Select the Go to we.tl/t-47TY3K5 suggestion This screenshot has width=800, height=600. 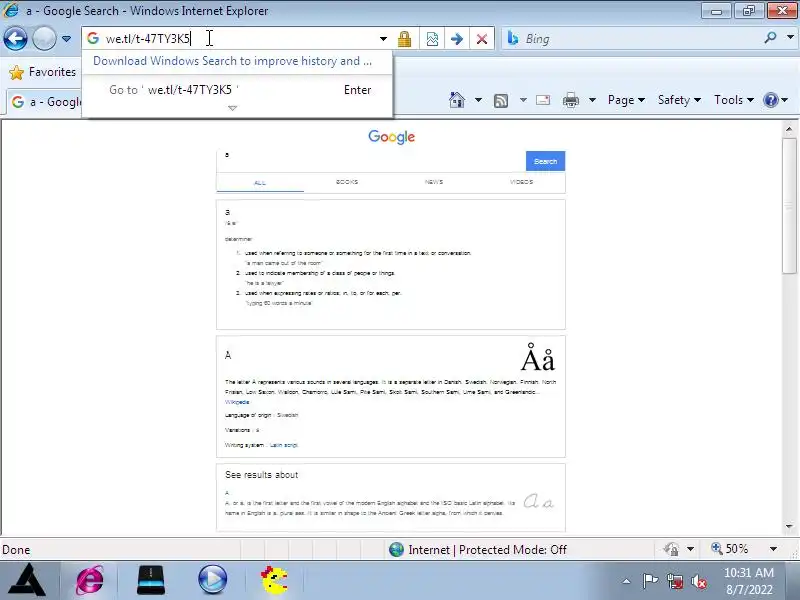click(x=237, y=90)
